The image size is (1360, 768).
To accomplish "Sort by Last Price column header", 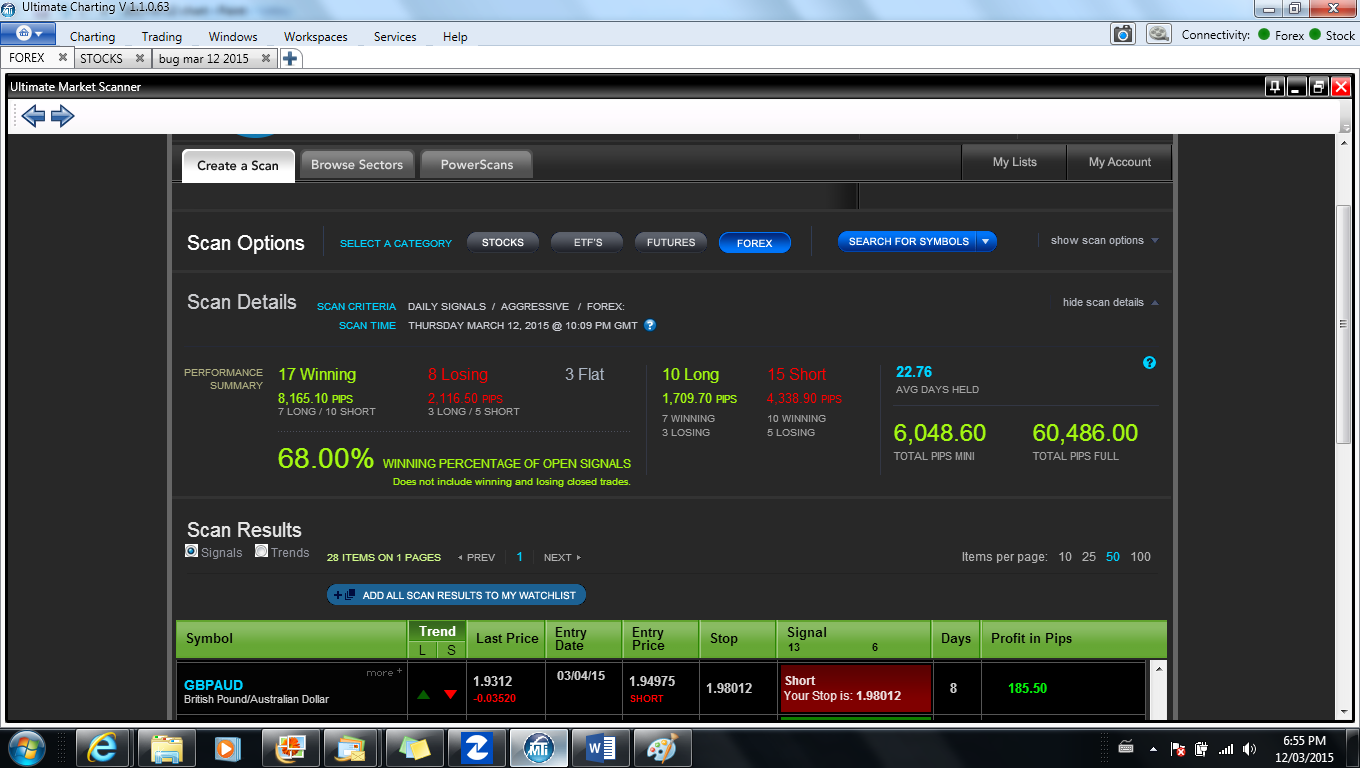I will [x=507, y=638].
